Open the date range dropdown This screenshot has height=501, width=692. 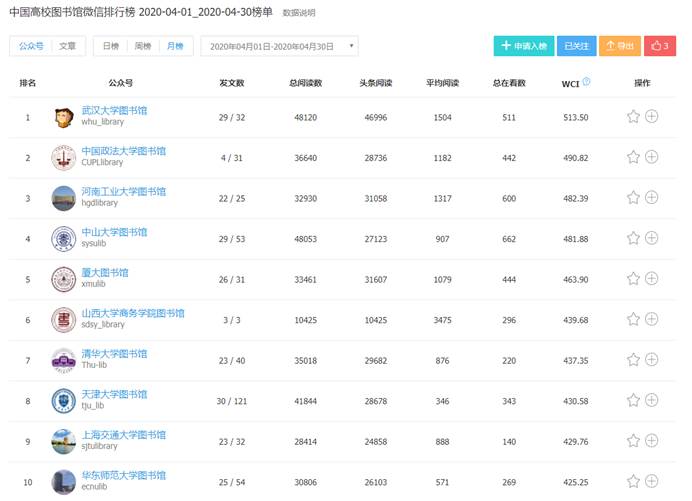(279, 46)
